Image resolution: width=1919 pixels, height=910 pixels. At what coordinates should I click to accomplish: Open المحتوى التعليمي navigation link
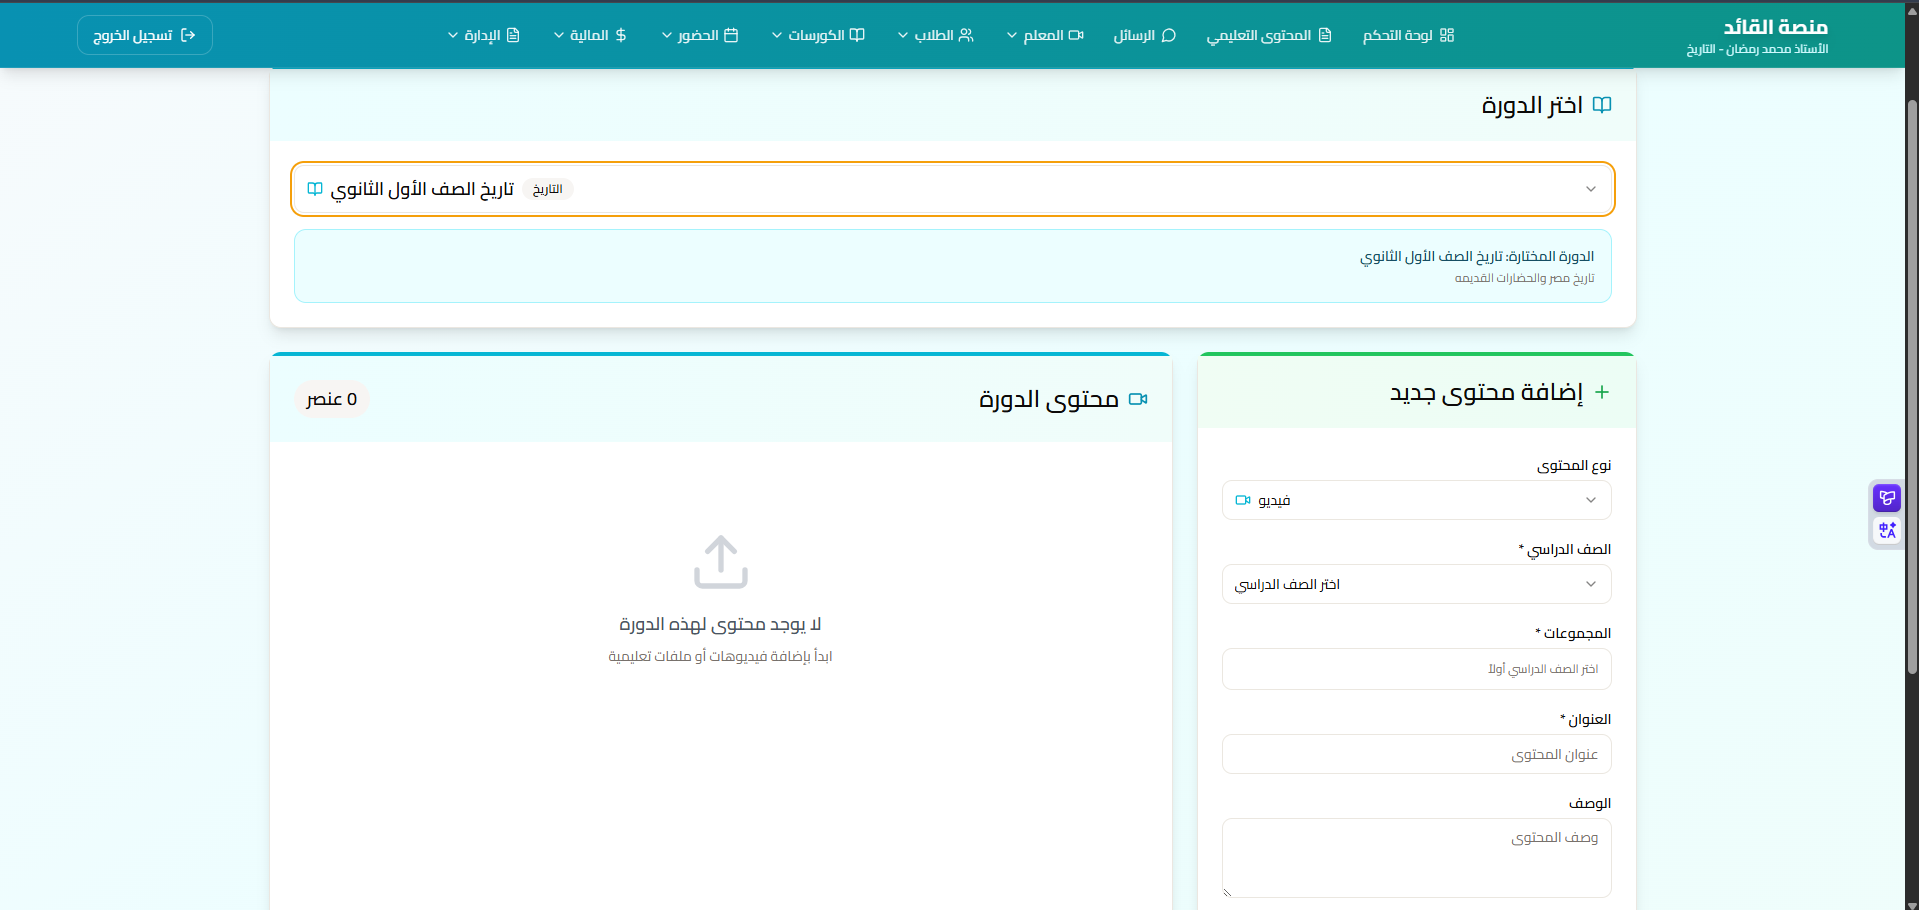1269,35
